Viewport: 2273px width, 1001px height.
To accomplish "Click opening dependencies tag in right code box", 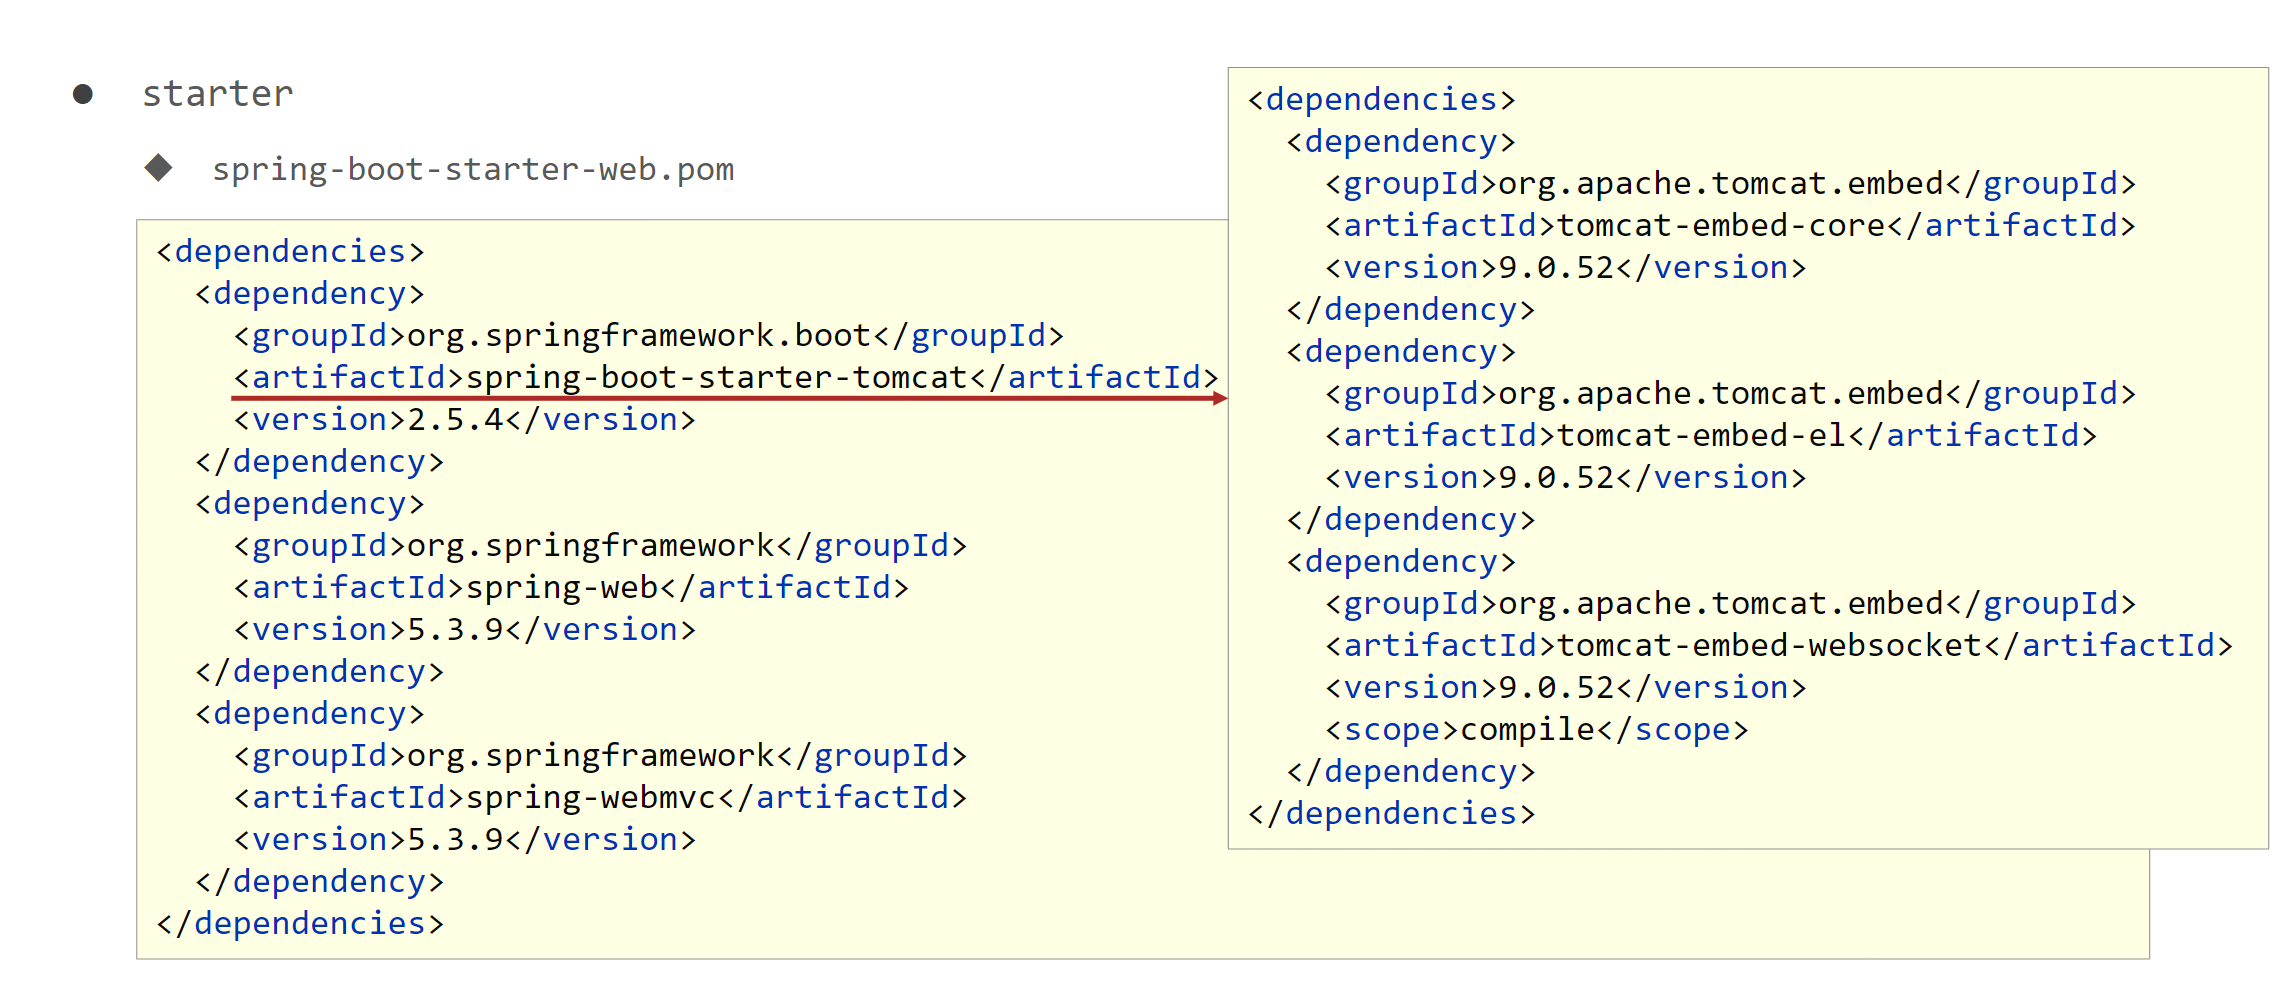I will pos(1381,99).
